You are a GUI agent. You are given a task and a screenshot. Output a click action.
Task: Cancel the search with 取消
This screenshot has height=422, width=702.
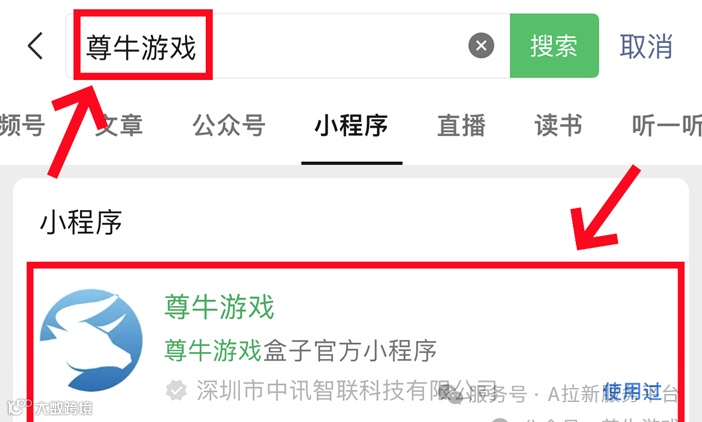pos(646,46)
